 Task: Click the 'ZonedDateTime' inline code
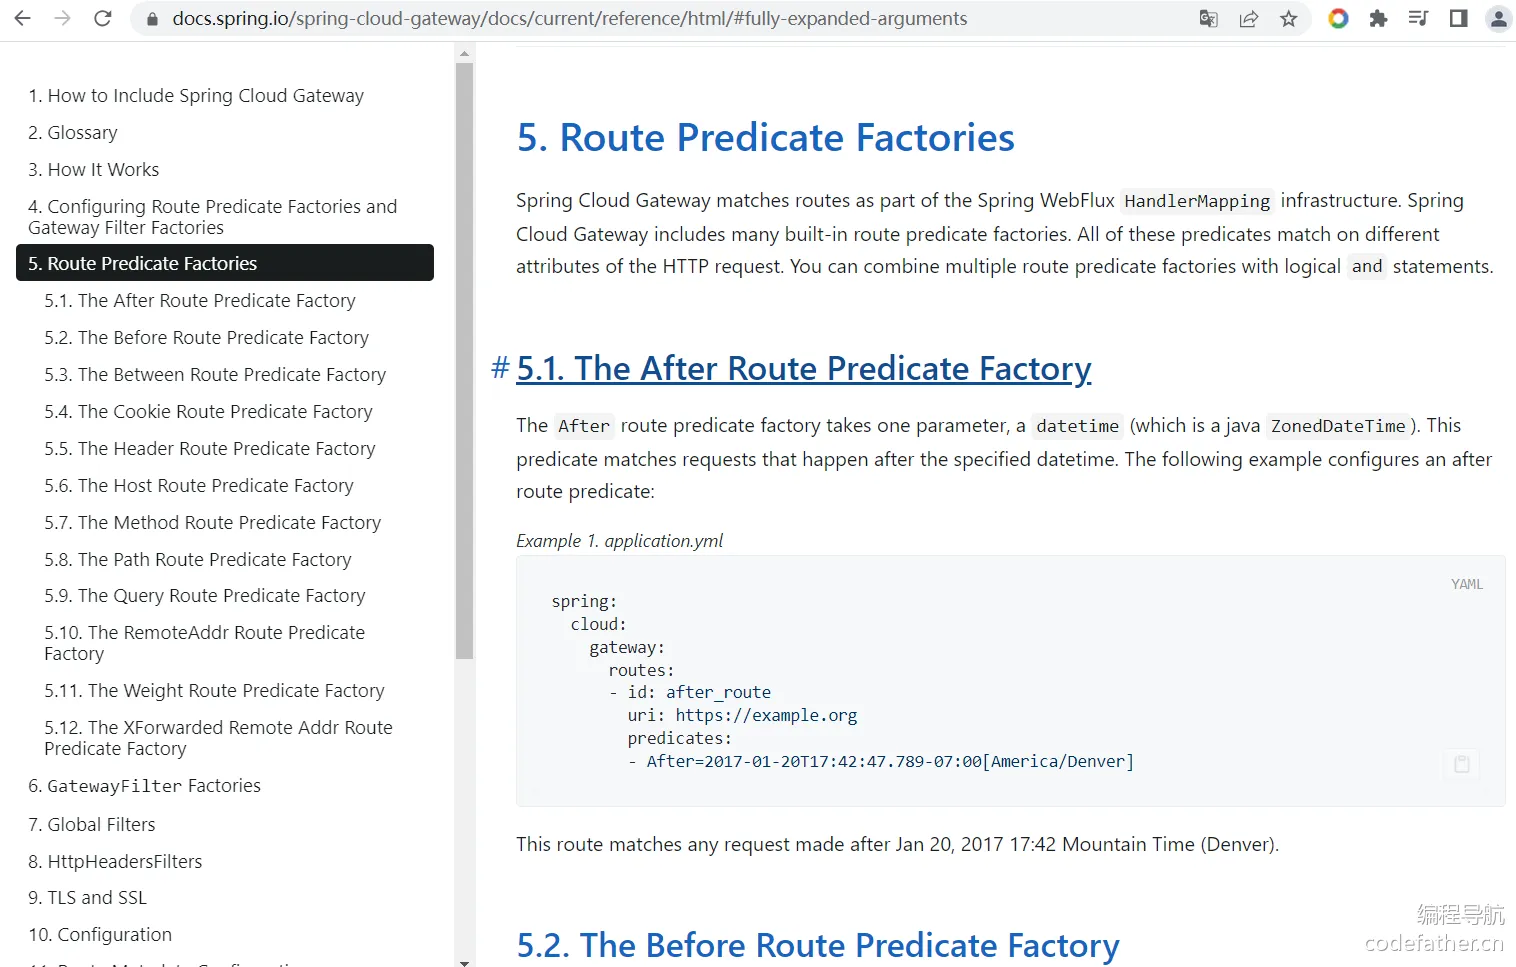1338,426
